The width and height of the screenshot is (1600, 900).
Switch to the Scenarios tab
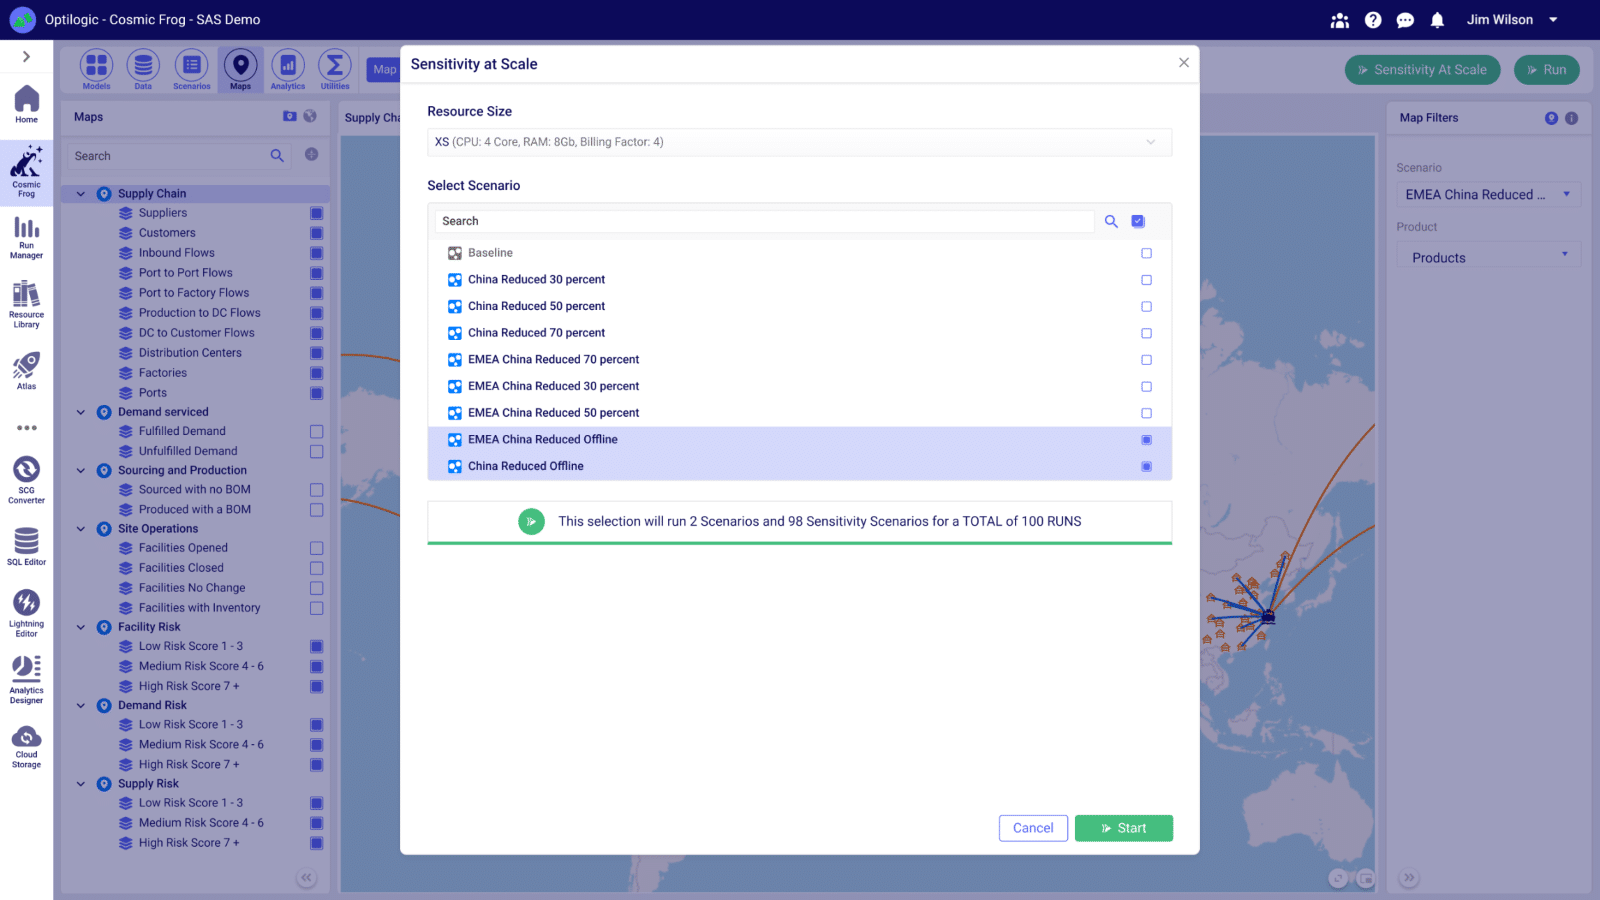point(191,70)
